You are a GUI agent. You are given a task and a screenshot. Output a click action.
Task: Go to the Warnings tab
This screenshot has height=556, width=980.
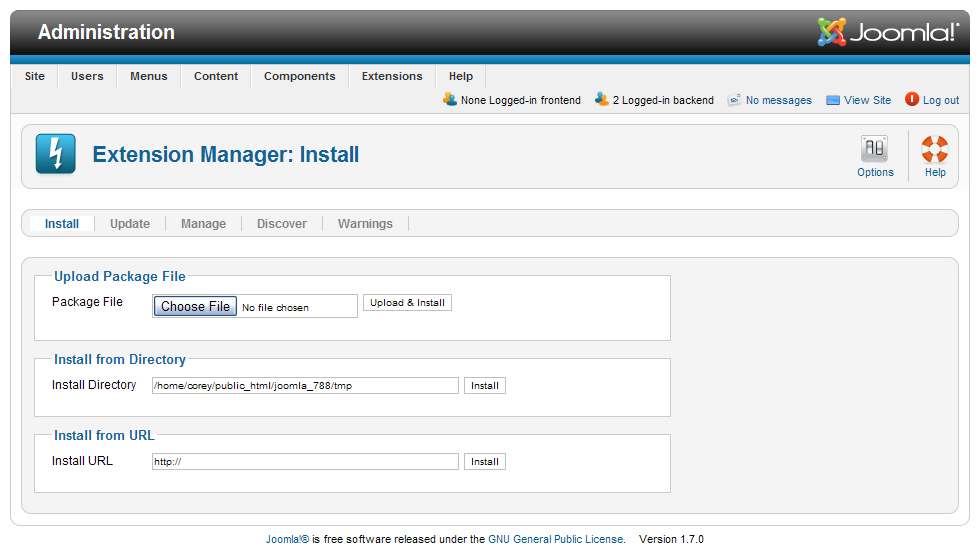coord(365,224)
